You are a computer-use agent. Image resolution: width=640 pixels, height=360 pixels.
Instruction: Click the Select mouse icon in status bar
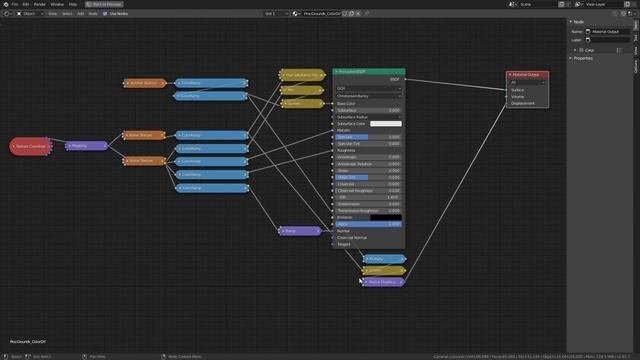(6, 356)
